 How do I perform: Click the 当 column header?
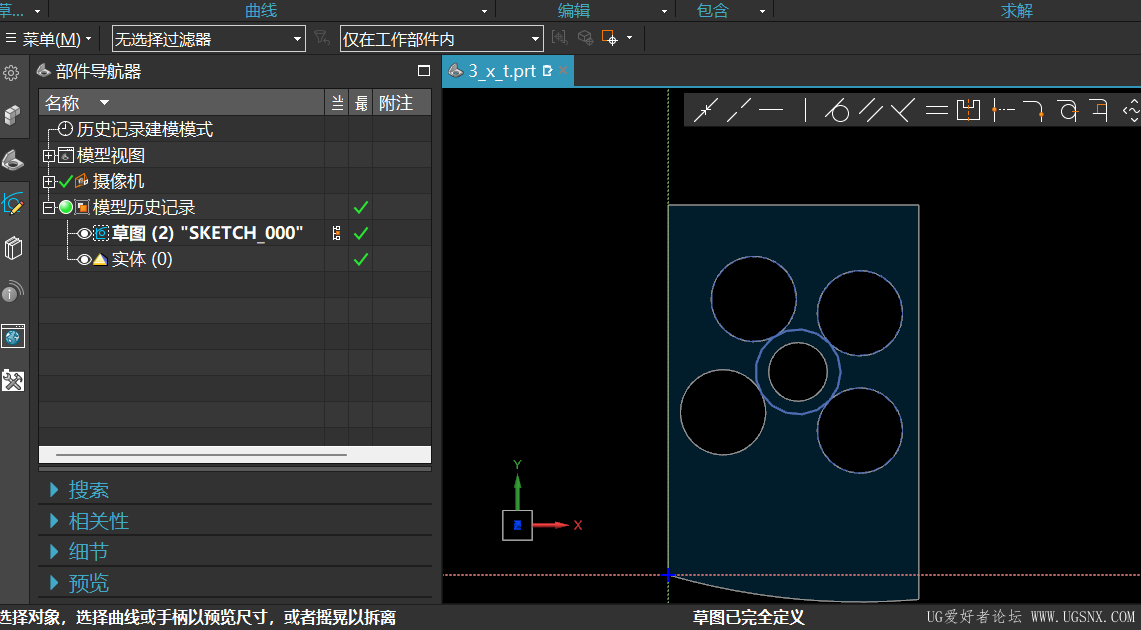[337, 103]
